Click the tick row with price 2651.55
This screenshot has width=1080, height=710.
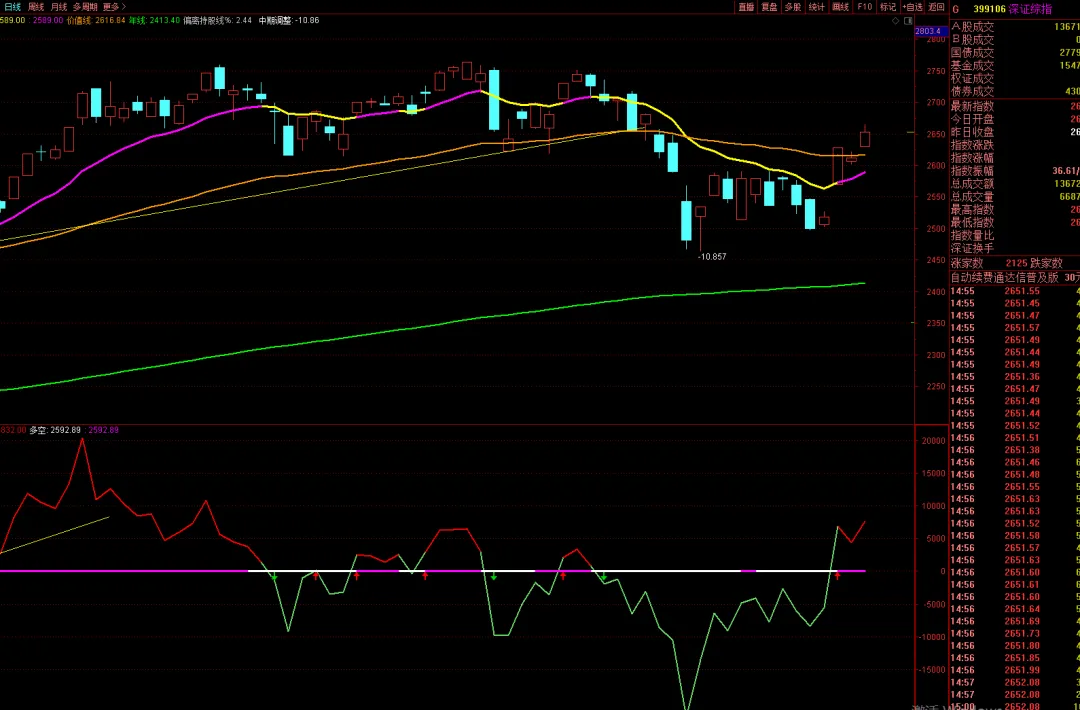click(1015, 291)
